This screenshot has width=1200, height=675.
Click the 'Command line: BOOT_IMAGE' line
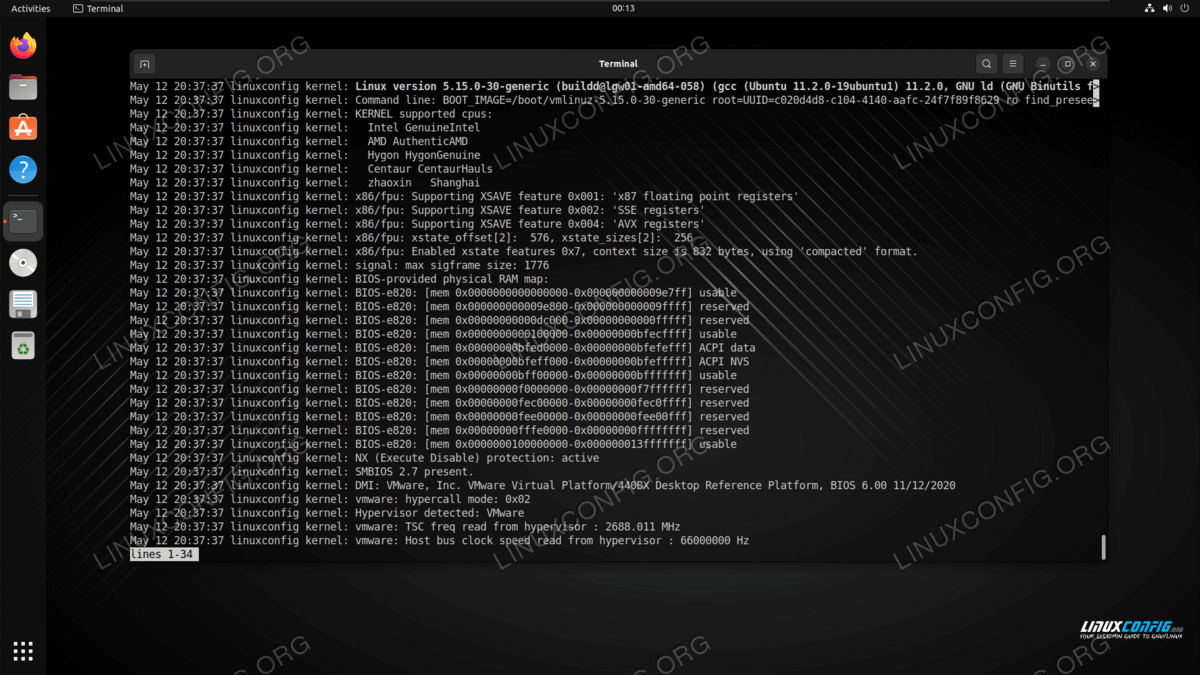(x=614, y=101)
